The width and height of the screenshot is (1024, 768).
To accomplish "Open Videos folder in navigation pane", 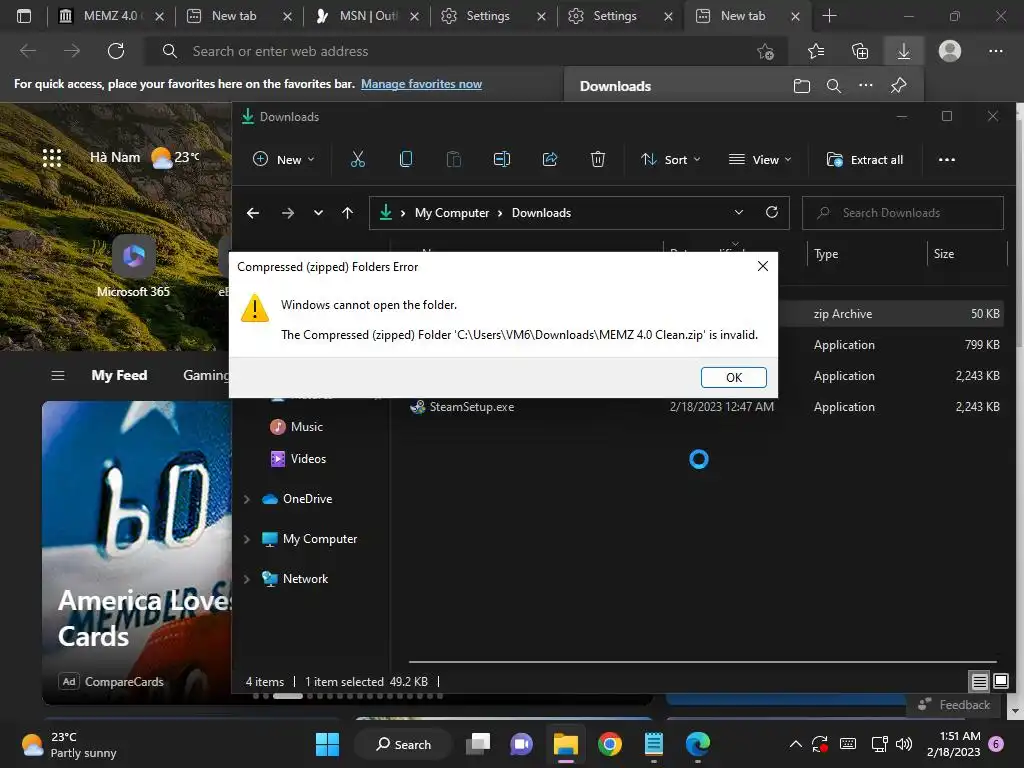I will pos(298,458).
